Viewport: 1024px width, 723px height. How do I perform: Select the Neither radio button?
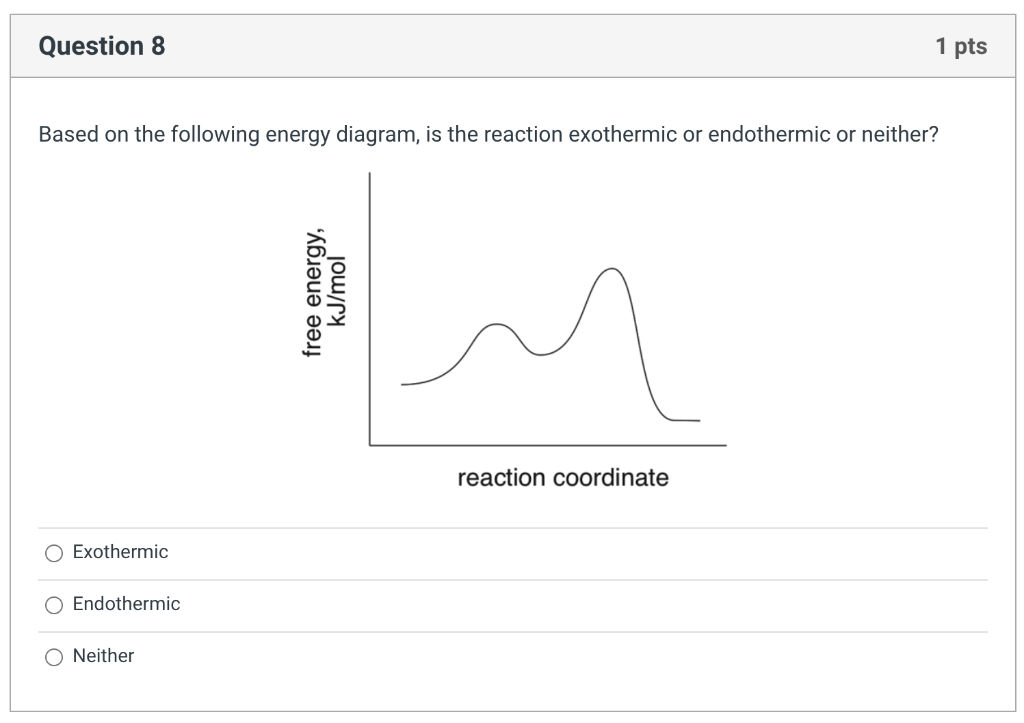(x=54, y=656)
